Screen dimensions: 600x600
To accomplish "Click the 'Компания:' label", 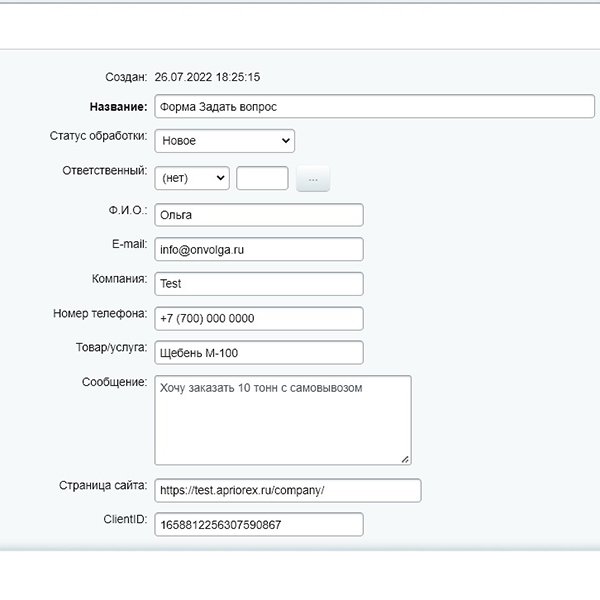I will (119, 279).
